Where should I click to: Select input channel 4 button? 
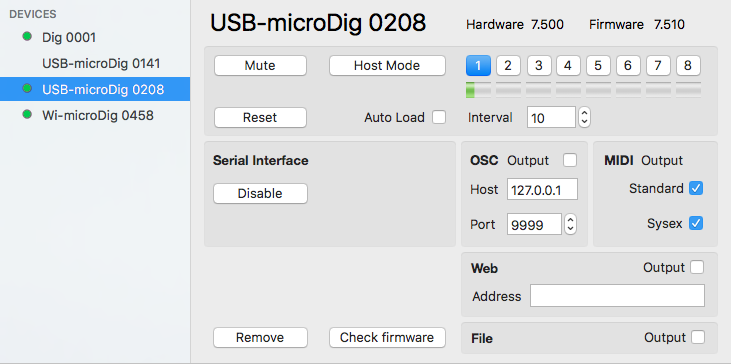pos(568,66)
